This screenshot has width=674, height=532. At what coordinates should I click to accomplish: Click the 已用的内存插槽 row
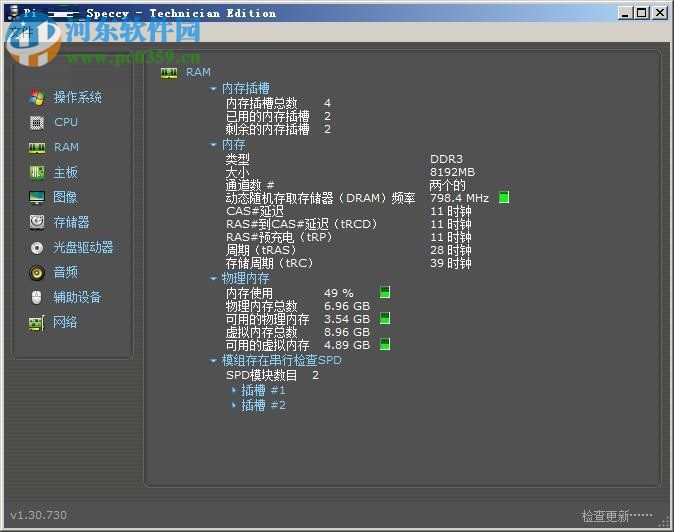click(x=279, y=116)
